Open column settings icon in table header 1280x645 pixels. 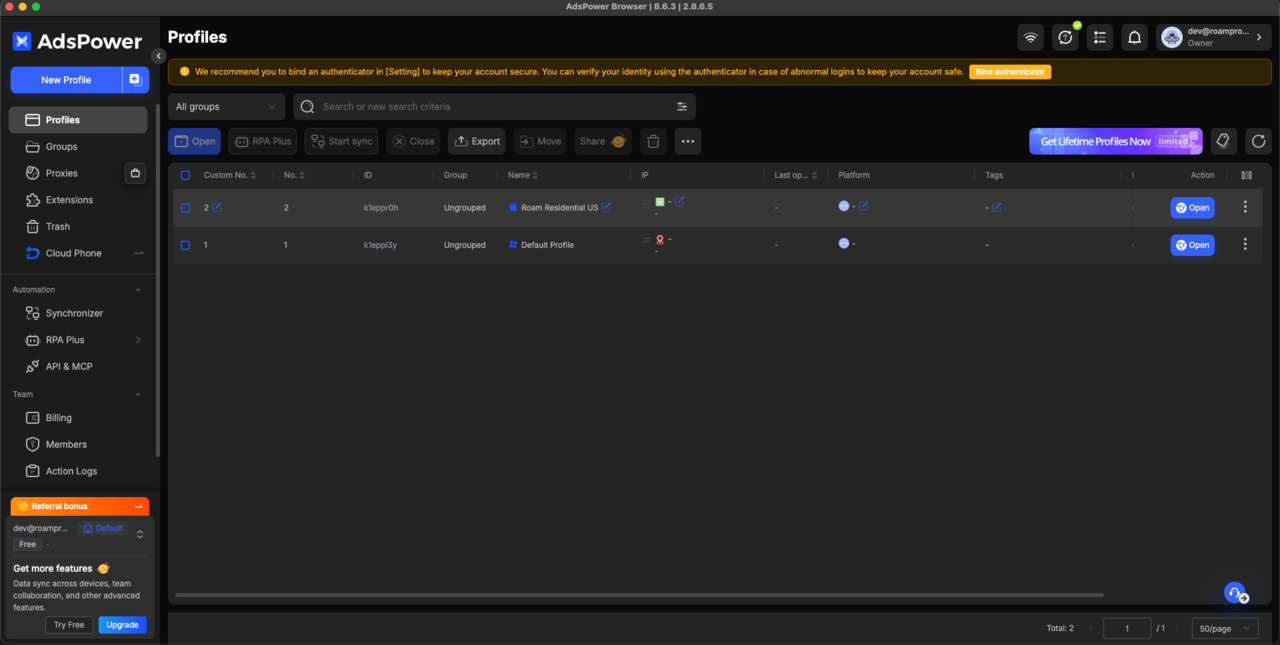[x=1246, y=175]
